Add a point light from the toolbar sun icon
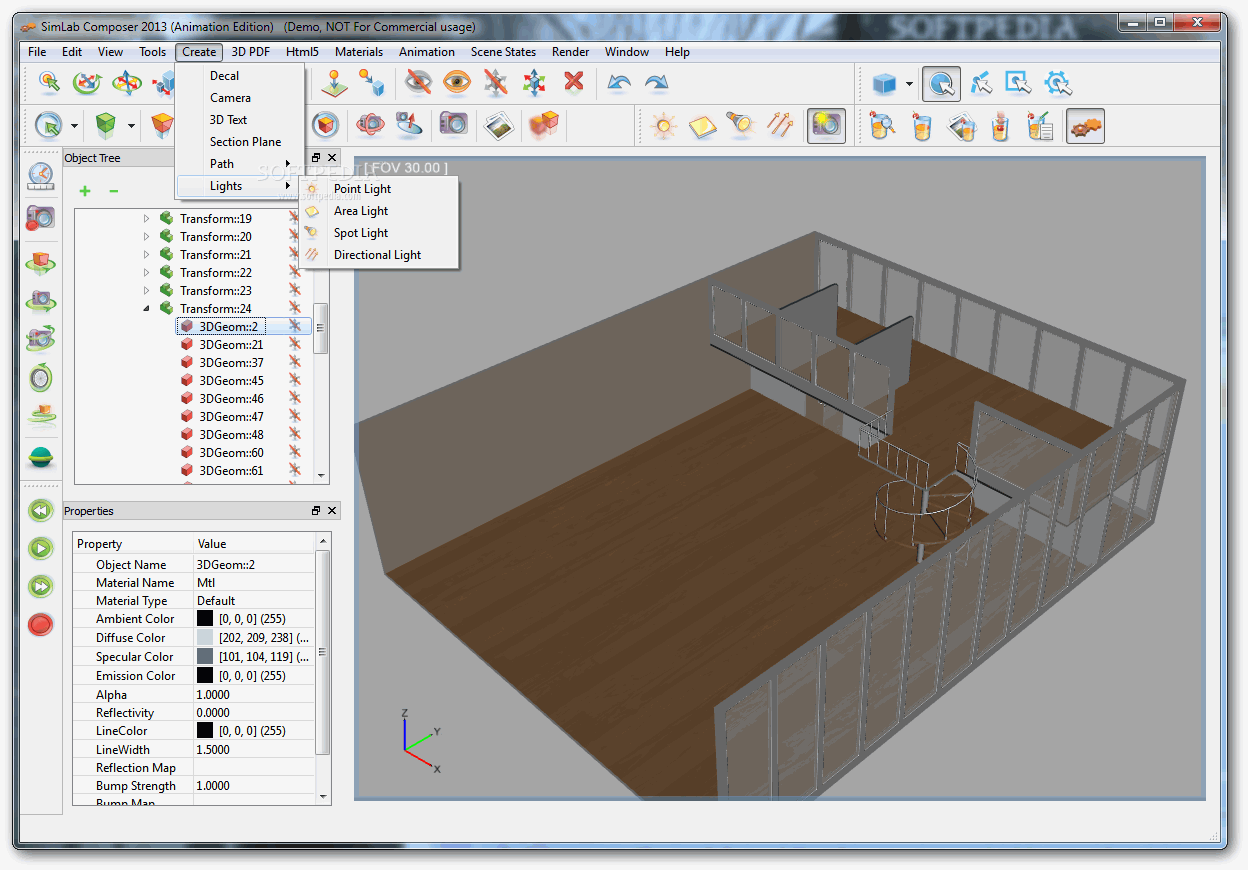 click(x=664, y=126)
